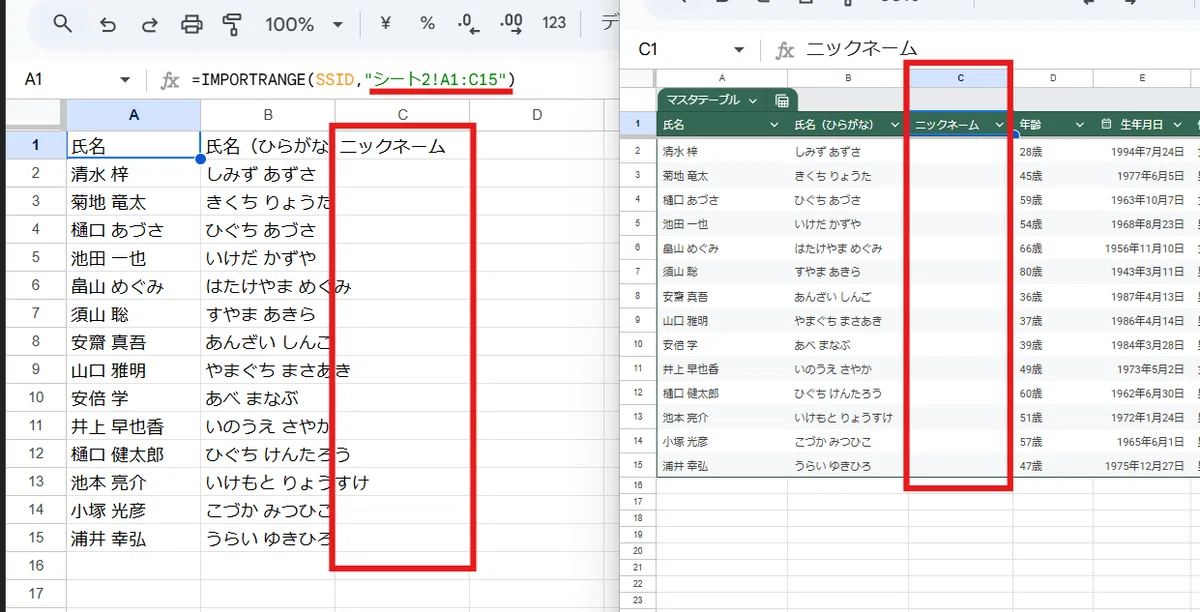The height and width of the screenshot is (612, 1200).
Task: Select column B header in left sheet
Action: pyautogui.click(x=268, y=115)
